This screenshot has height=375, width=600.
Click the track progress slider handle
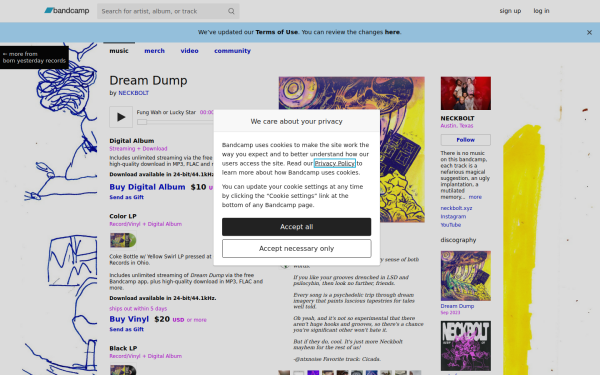click(x=142, y=122)
